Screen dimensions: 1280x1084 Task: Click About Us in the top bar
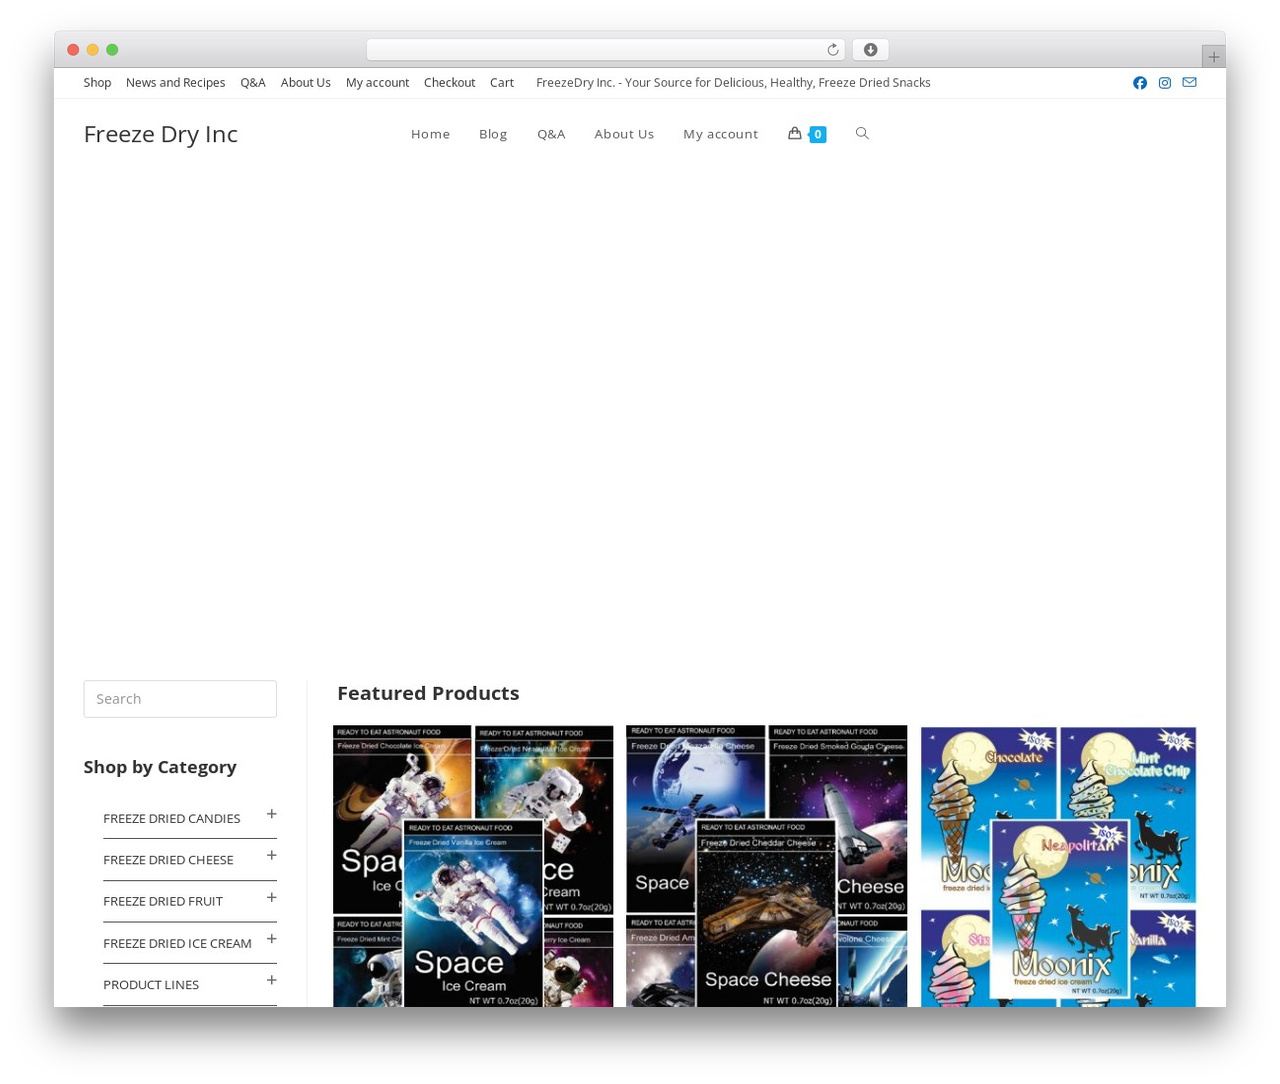305,83
